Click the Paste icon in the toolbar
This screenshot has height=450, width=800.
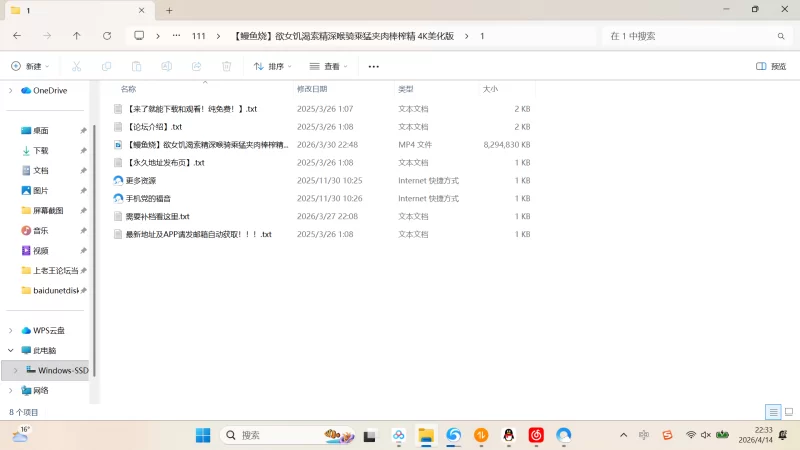tap(136, 66)
